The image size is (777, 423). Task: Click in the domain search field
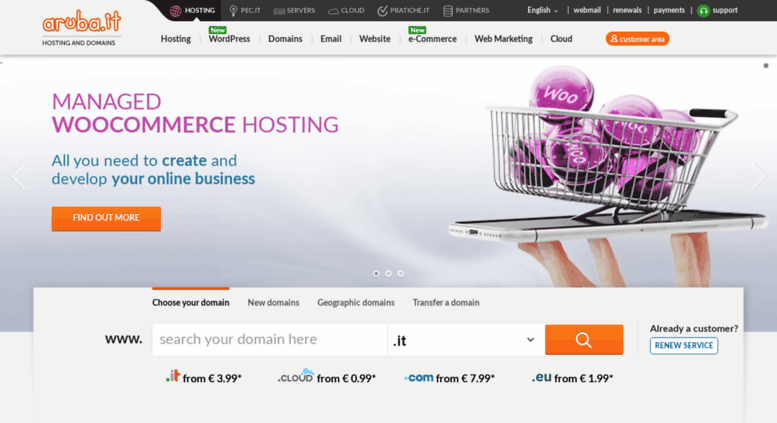[x=270, y=340]
